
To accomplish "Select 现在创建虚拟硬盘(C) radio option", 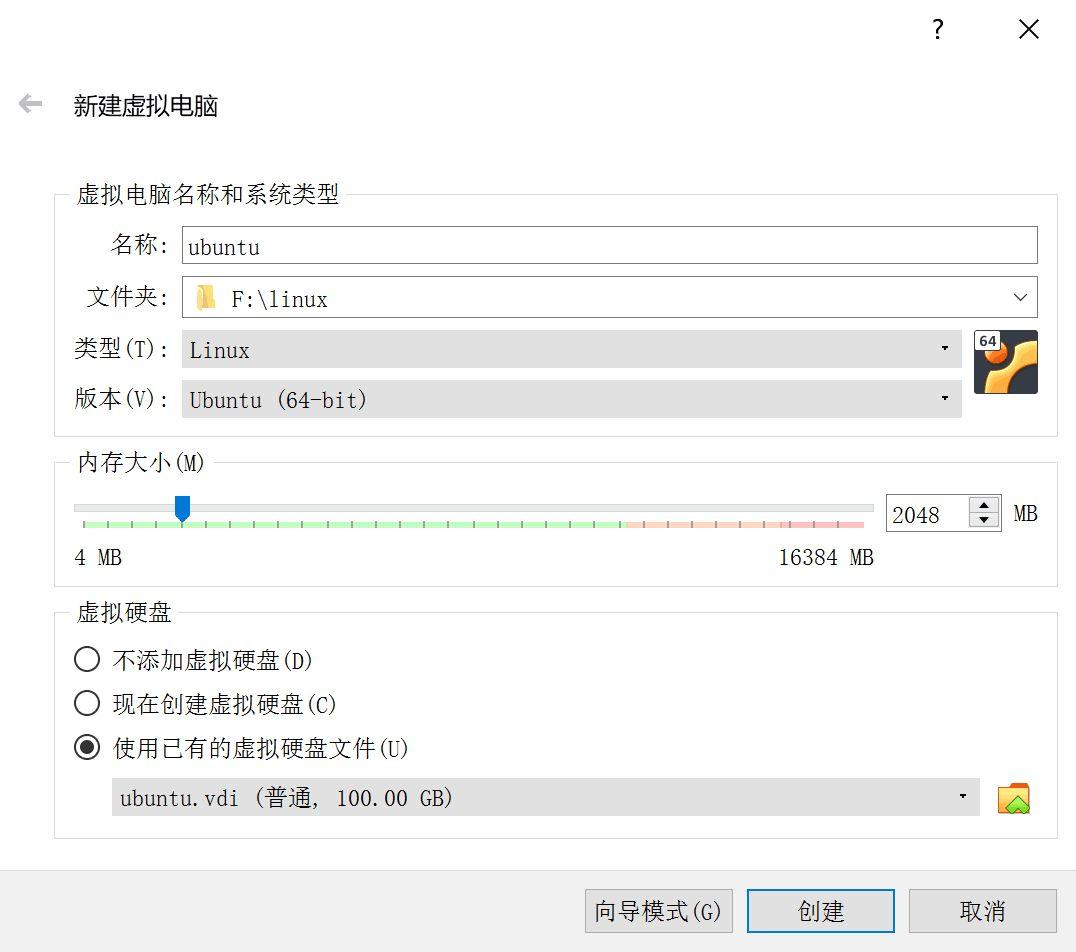I will click(204, 704).
